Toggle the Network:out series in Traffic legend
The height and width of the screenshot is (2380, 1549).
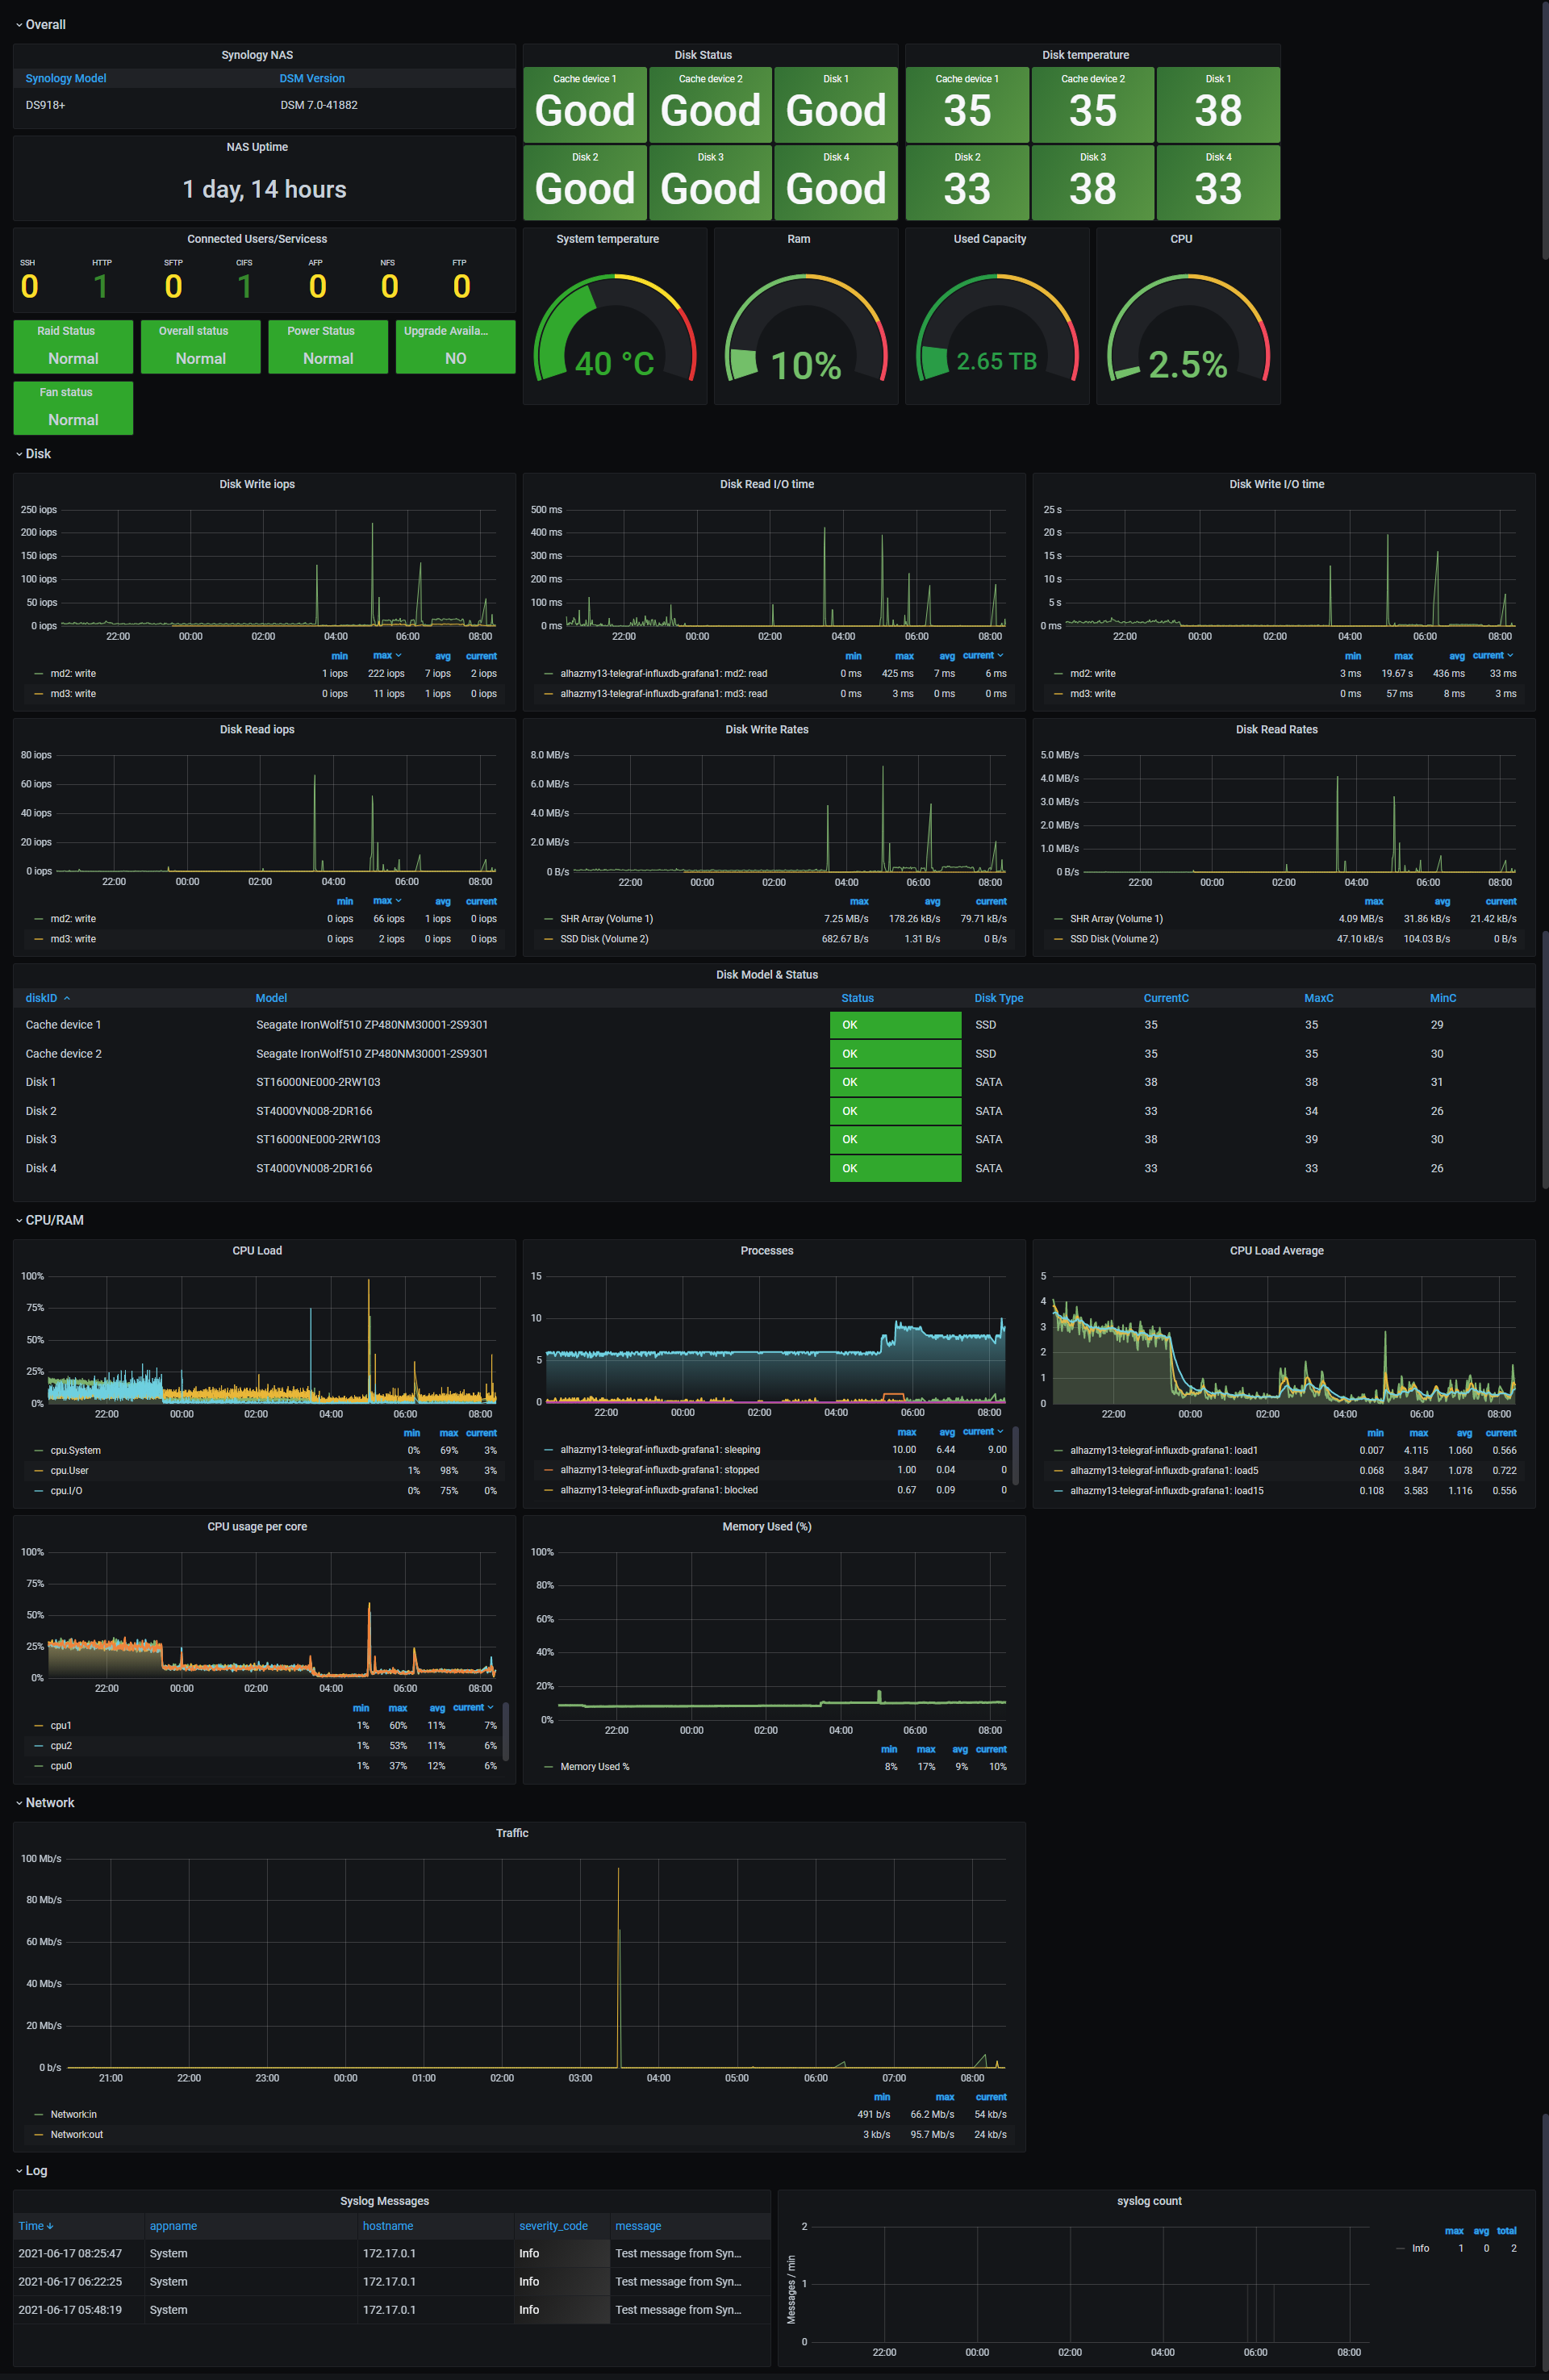[x=77, y=2134]
